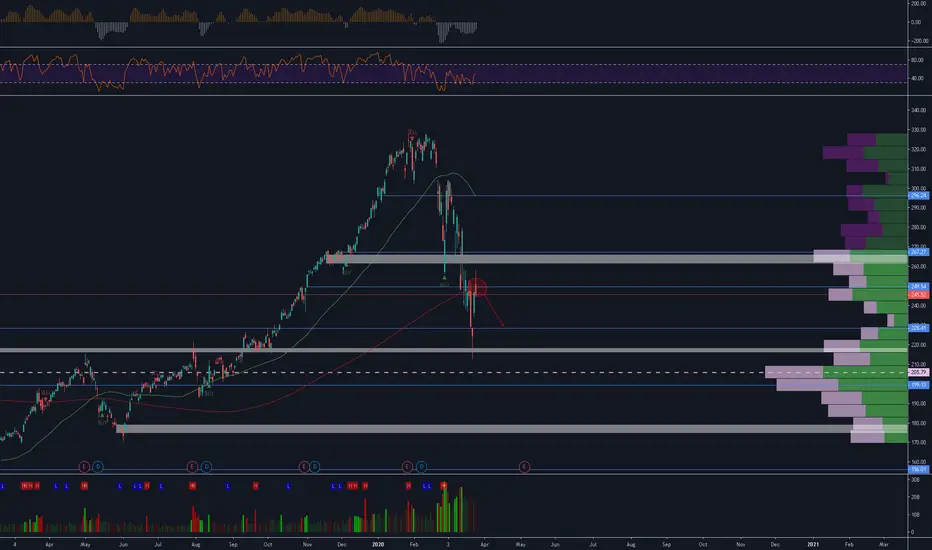
Task: Select the red 245.52 current price label
Action: click(x=918, y=295)
